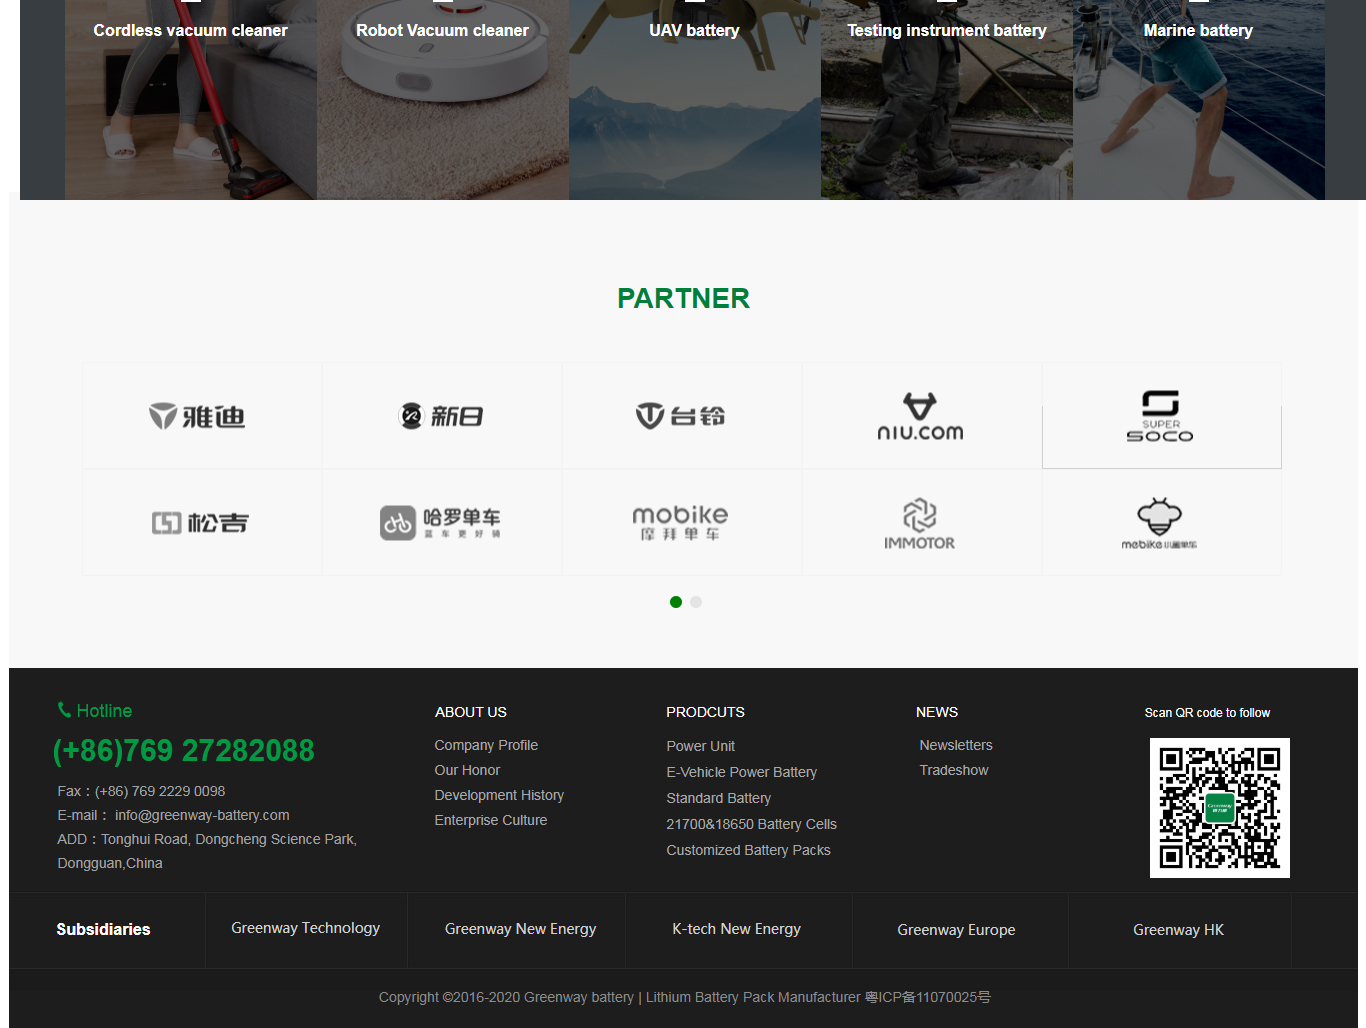Open the Robot Vacuum cleaner card

click(x=443, y=100)
